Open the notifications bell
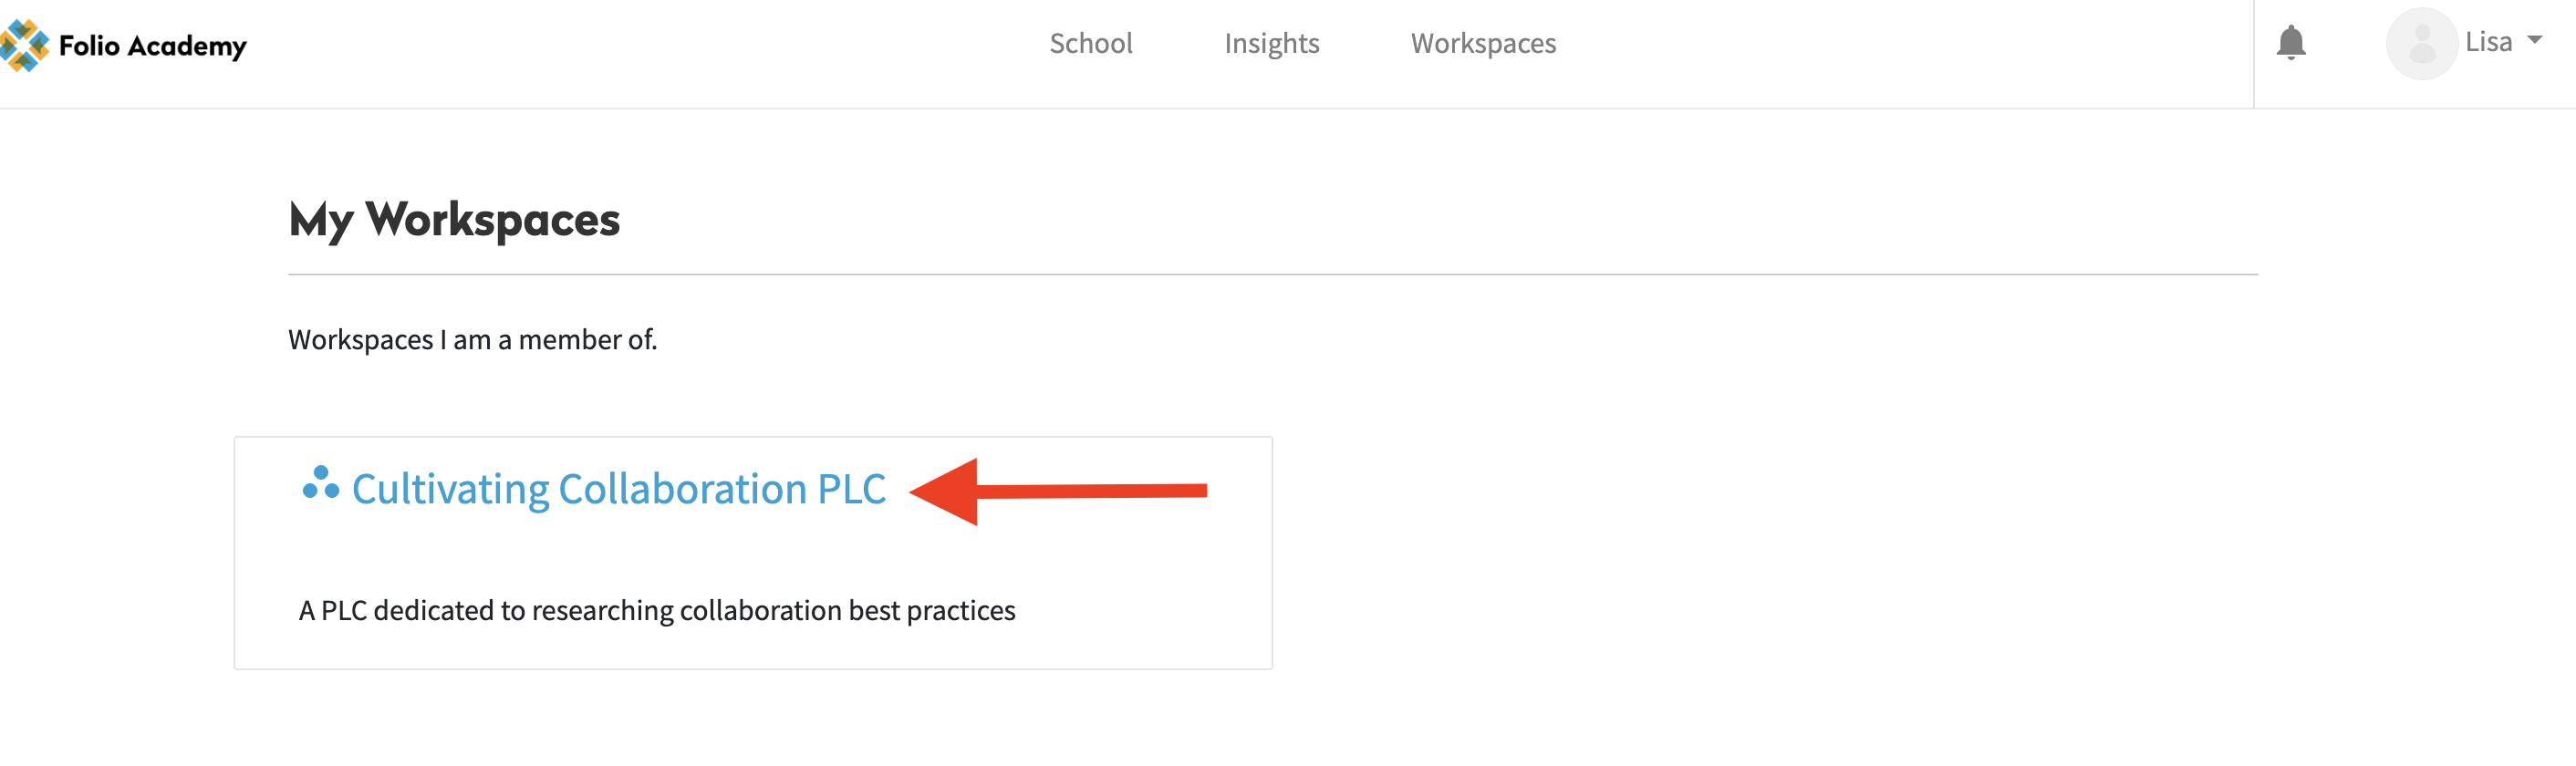The width and height of the screenshot is (2576, 766). click(x=2290, y=43)
